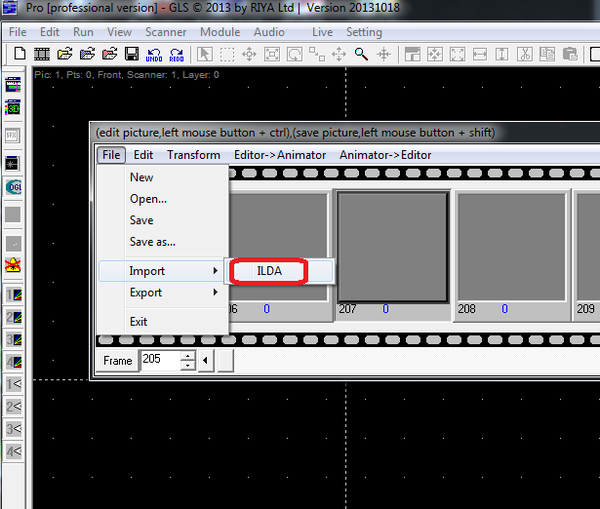Click the 3< sidebar icon
Viewport: 600px width, 509px height.
tap(14, 429)
